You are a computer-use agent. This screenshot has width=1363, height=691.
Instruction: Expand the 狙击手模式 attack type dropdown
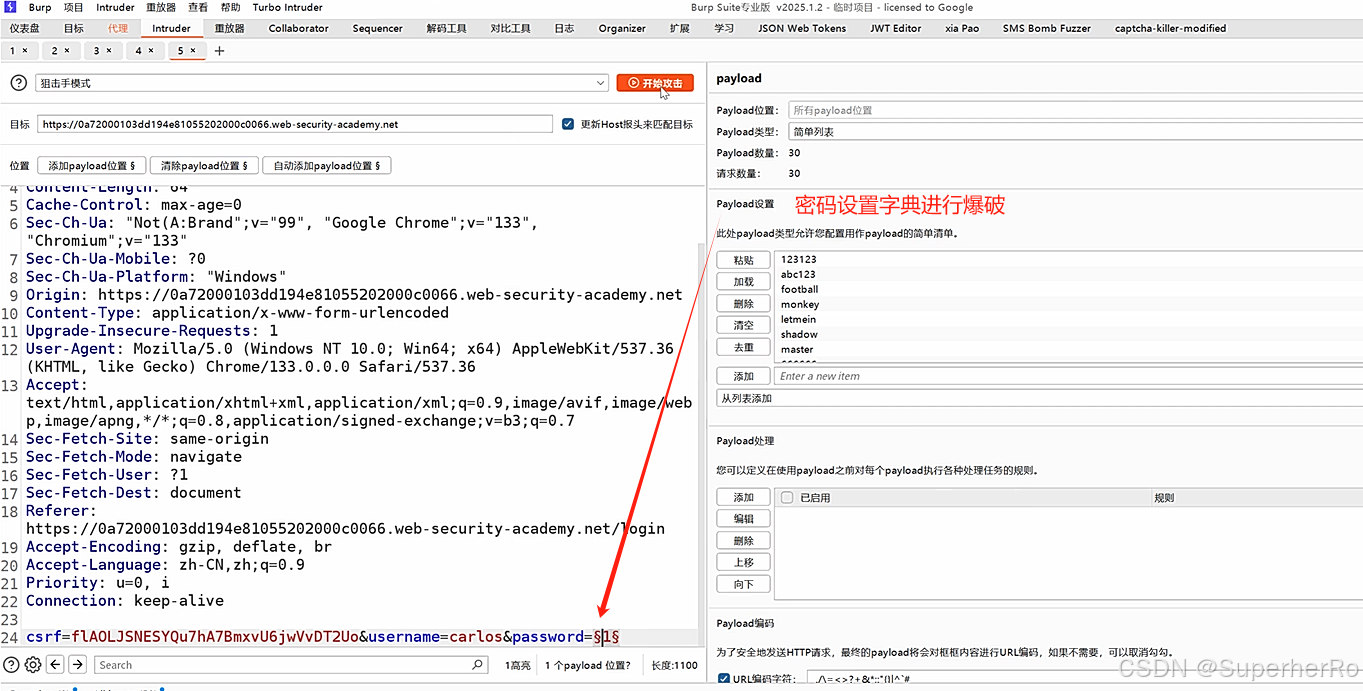[322, 83]
